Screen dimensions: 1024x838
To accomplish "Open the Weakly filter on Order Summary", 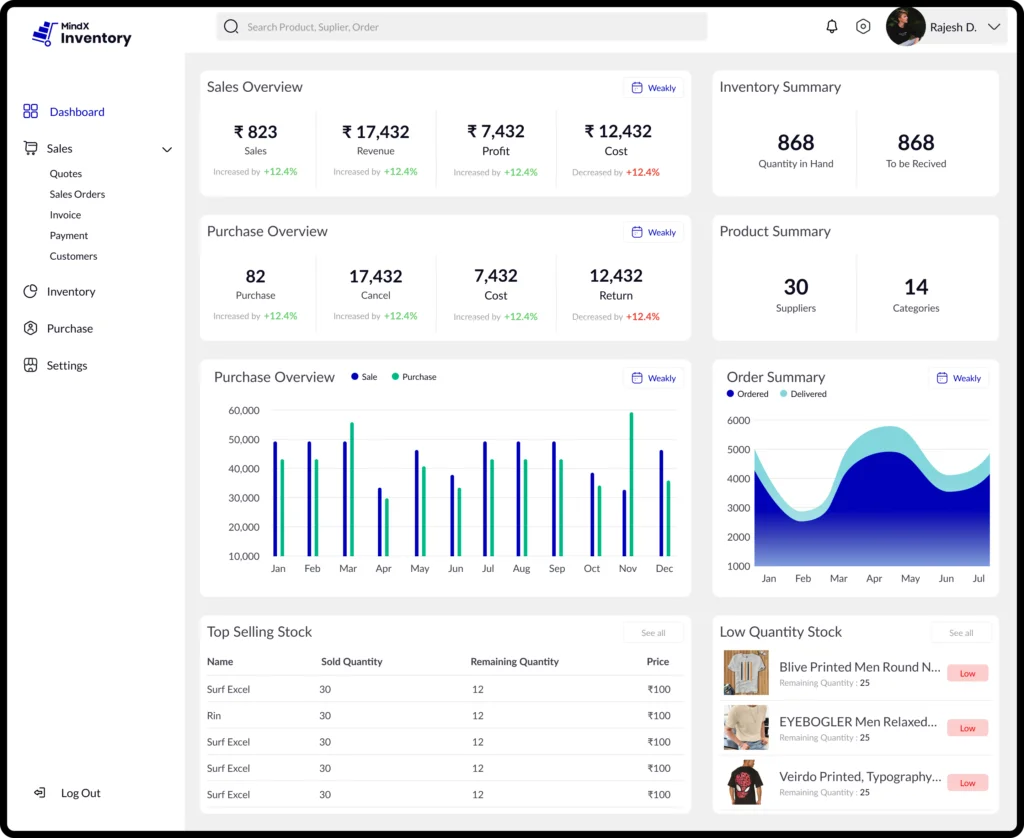I will (x=958, y=378).
